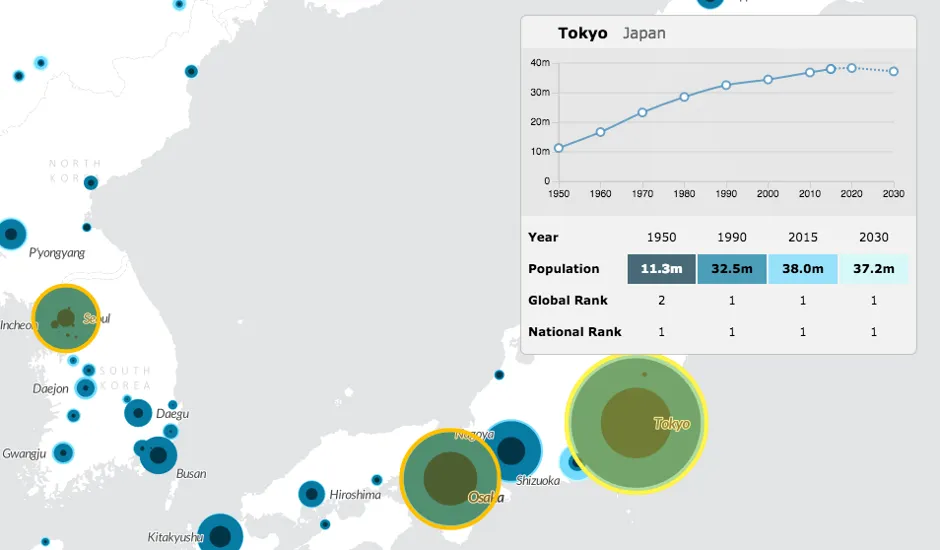Click the Population row label

tap(564, 269)
